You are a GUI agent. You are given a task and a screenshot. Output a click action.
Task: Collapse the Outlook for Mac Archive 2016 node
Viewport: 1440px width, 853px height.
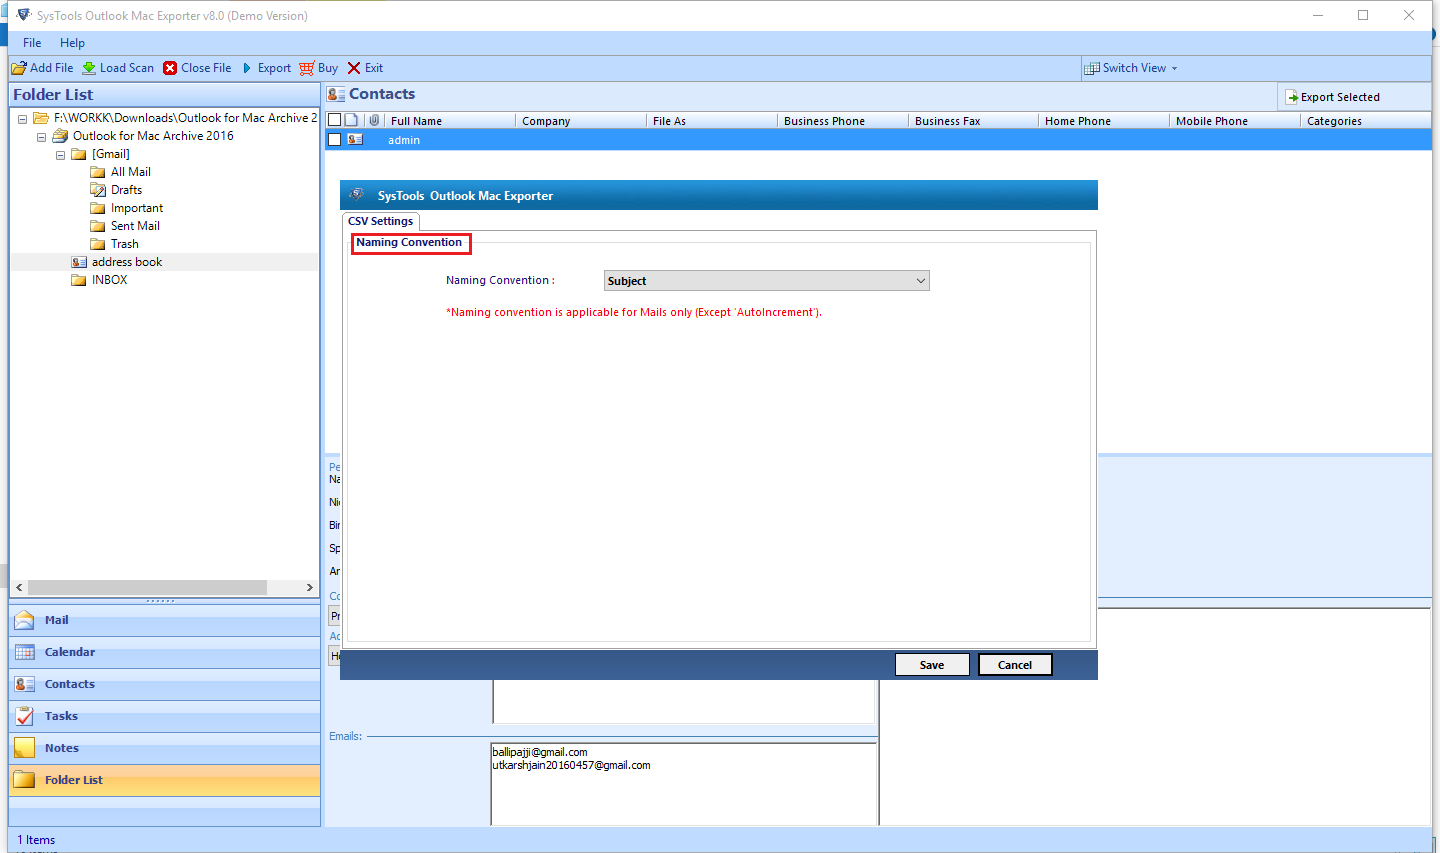pos(41,137)
